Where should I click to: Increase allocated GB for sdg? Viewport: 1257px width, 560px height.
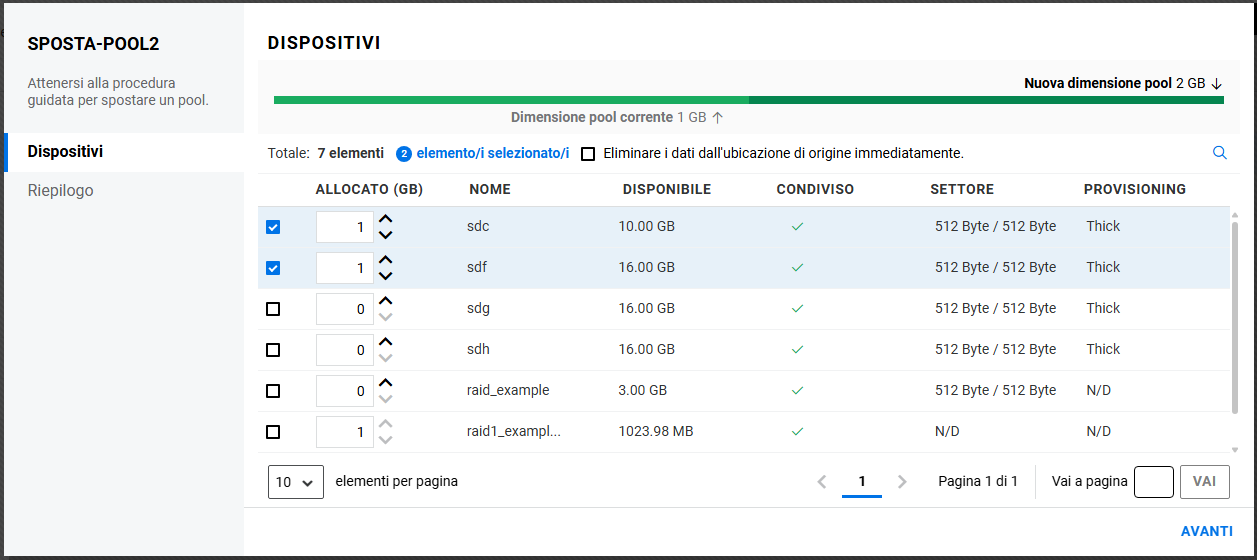386,301
